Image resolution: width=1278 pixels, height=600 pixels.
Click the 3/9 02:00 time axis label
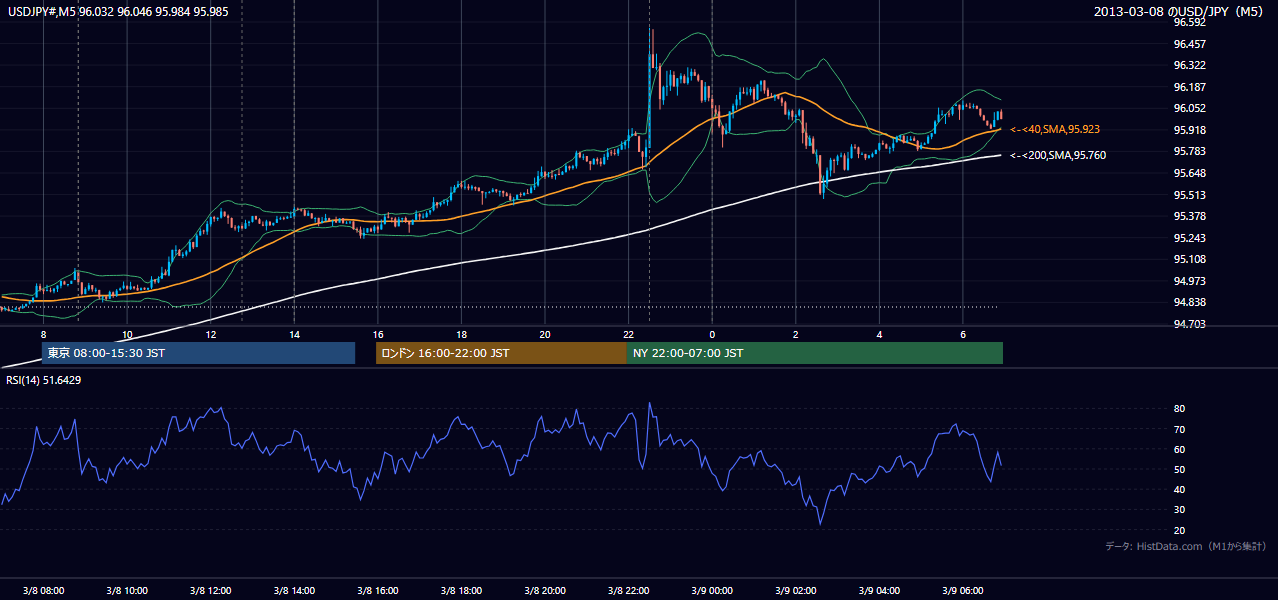(x=796, y=590)
